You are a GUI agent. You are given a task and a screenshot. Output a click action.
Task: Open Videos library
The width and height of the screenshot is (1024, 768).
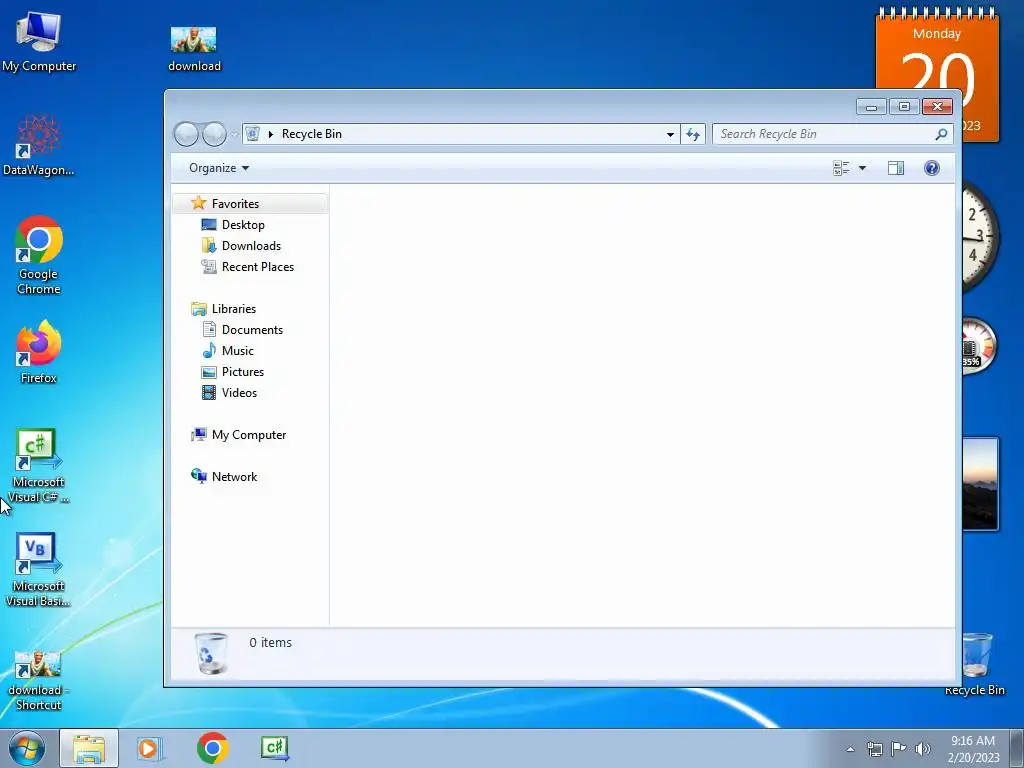pyautogui.click(x=239, y=392)
